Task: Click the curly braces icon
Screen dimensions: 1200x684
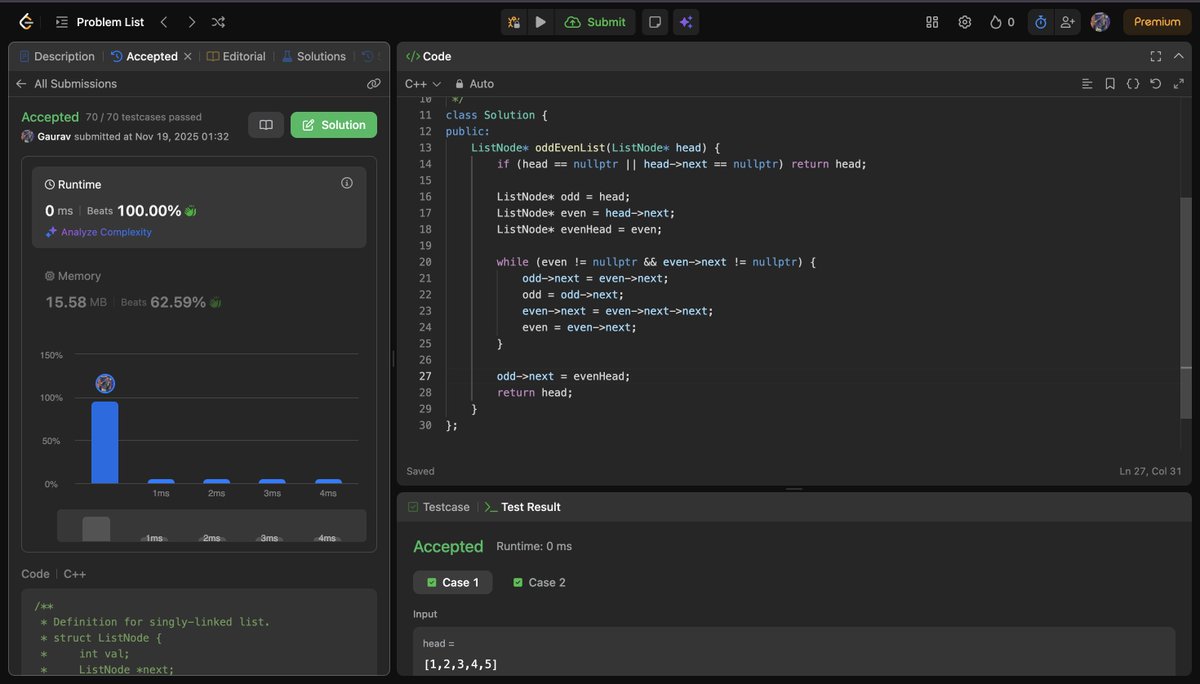Action: click(1133, 84)
